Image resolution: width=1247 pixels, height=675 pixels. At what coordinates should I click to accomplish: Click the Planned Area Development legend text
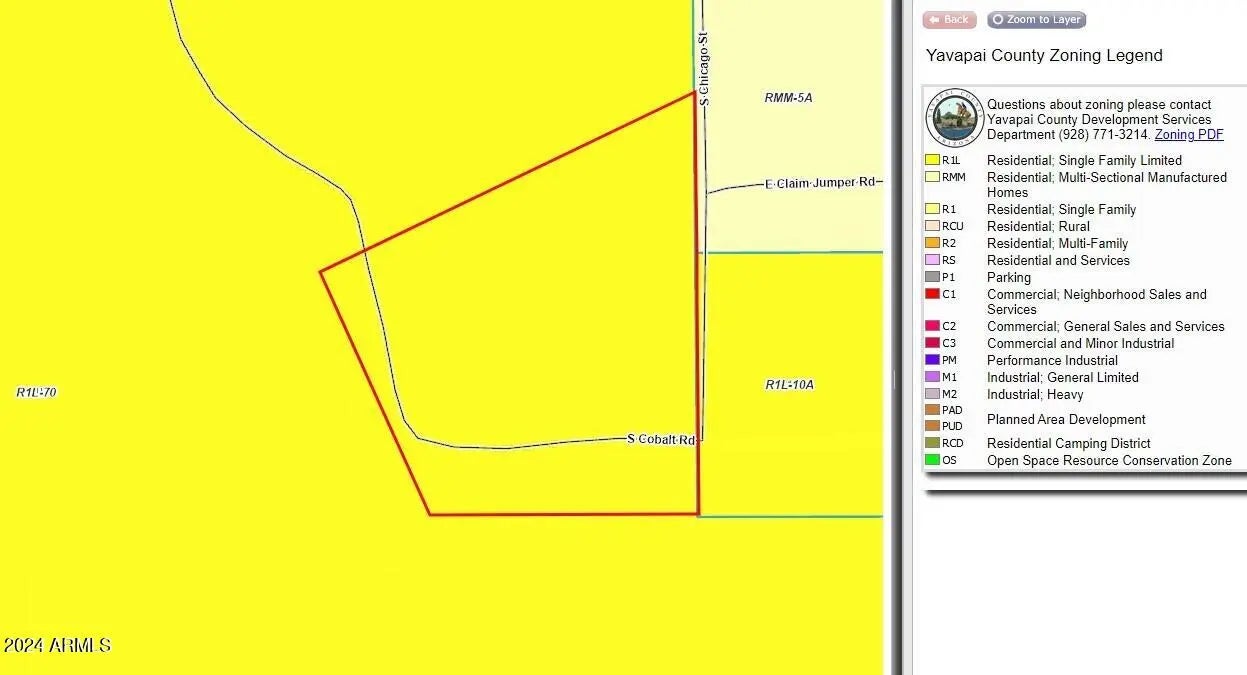[x=1066, y=420]
